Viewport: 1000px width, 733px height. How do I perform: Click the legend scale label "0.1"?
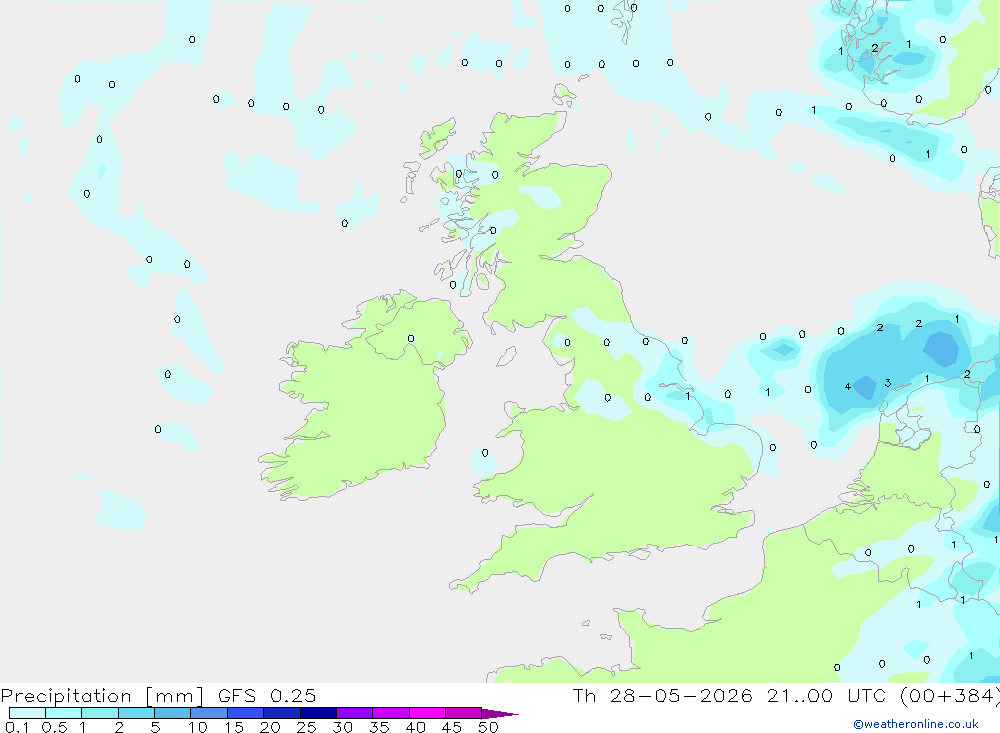pos(17,727)
